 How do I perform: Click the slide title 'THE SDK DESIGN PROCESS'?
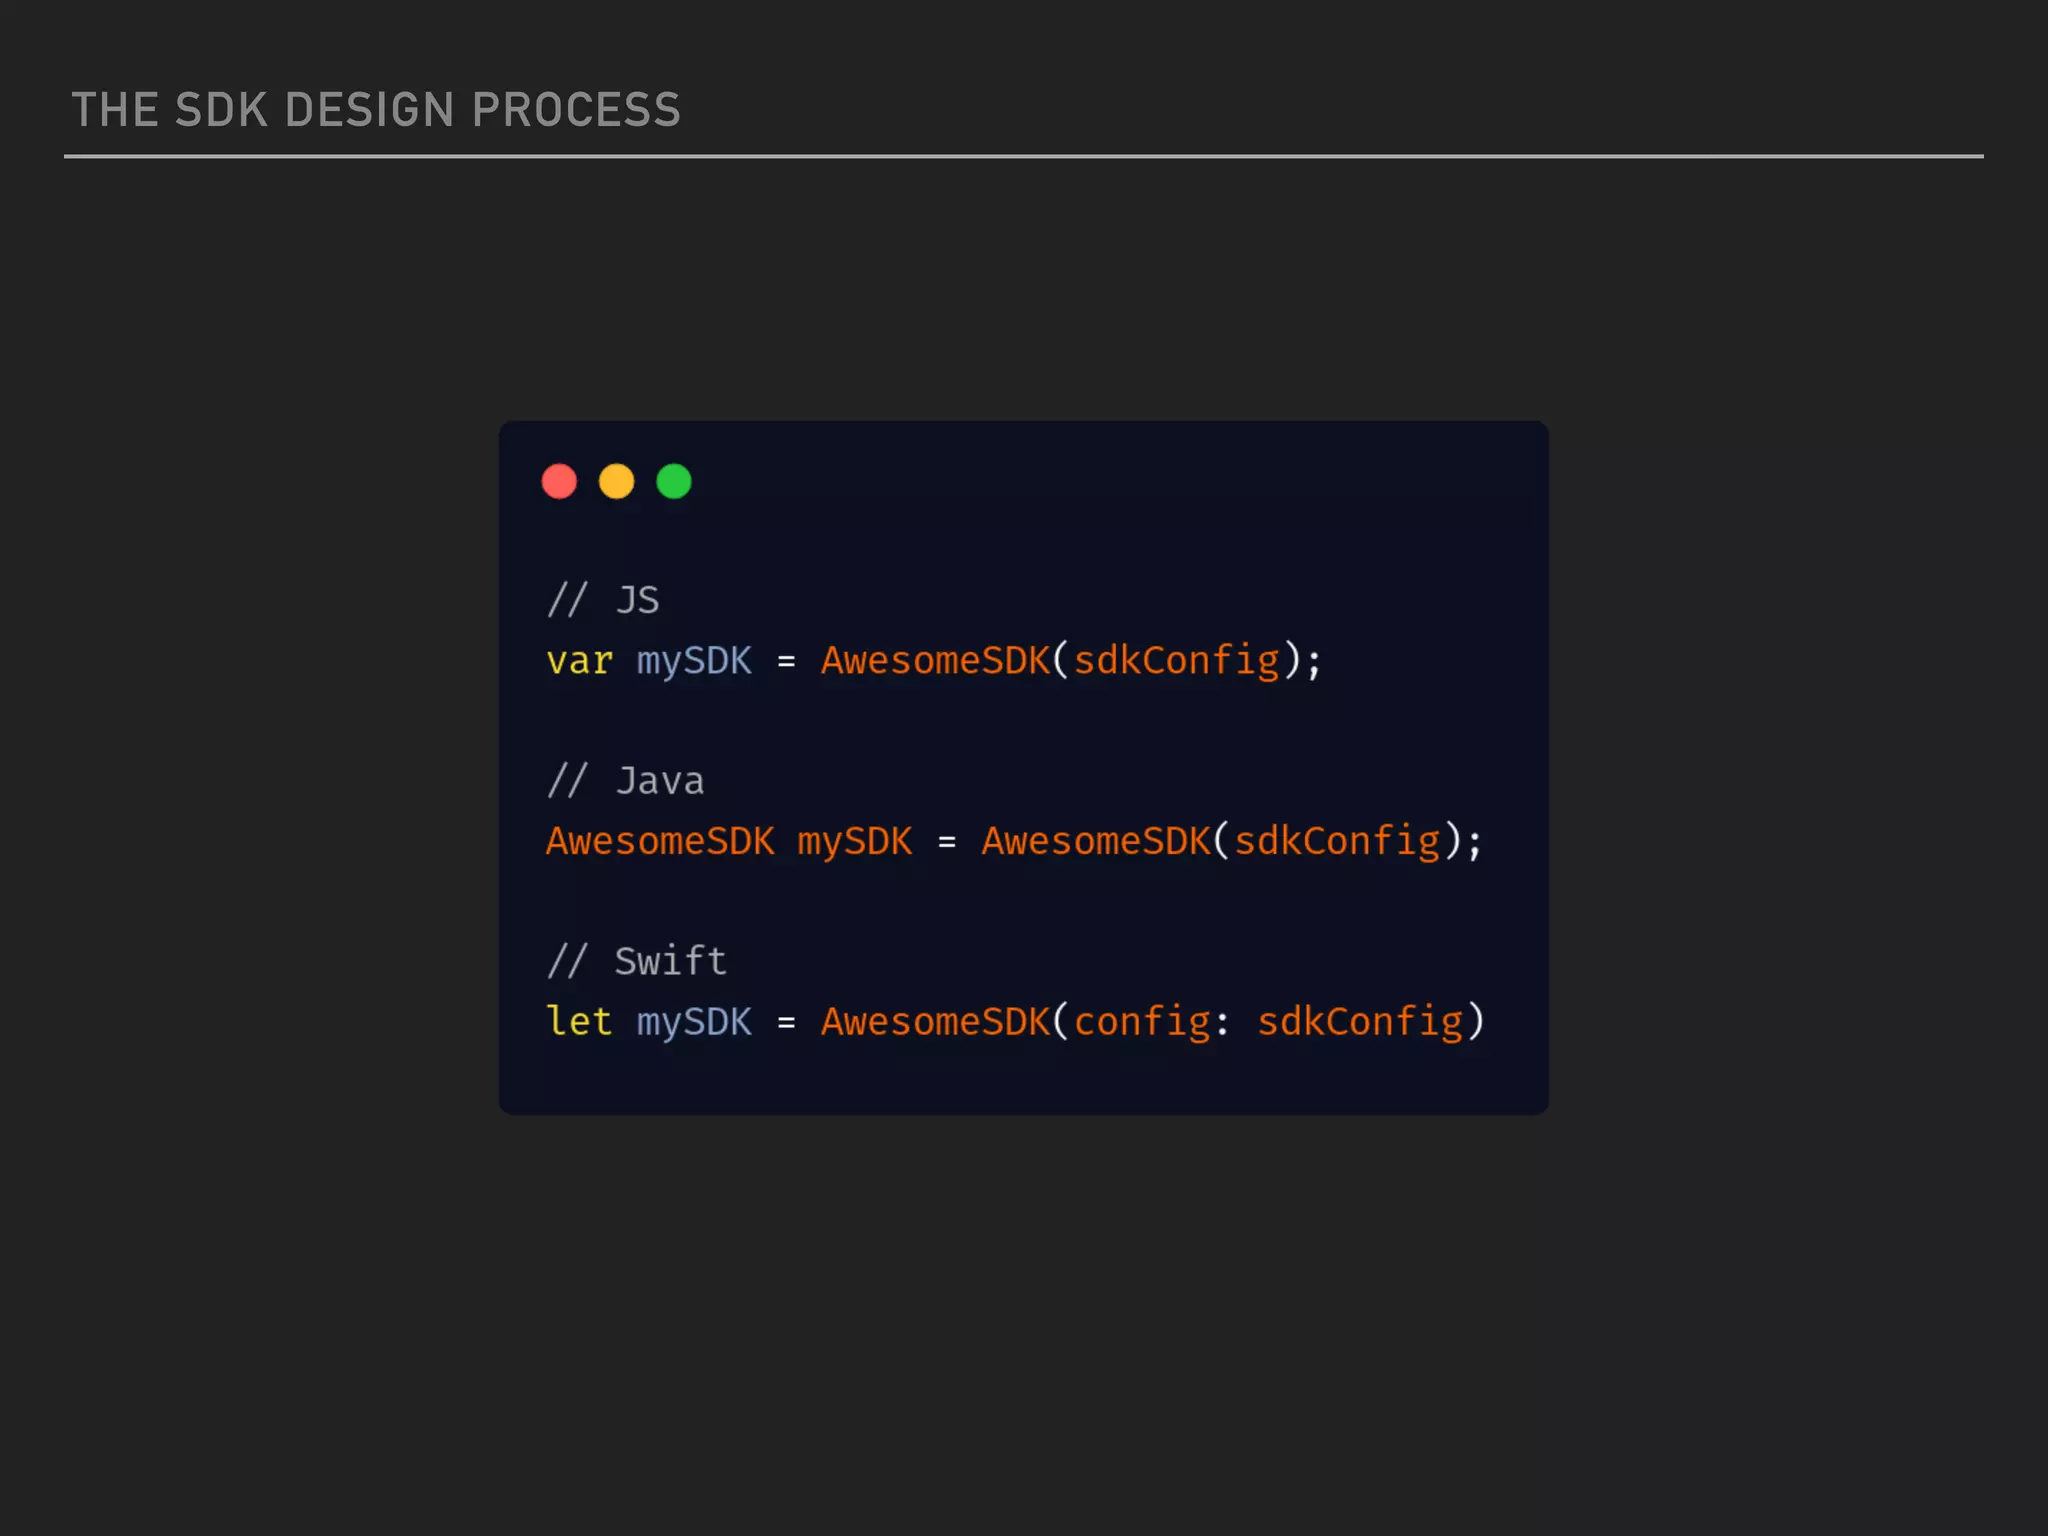point(376,110)
